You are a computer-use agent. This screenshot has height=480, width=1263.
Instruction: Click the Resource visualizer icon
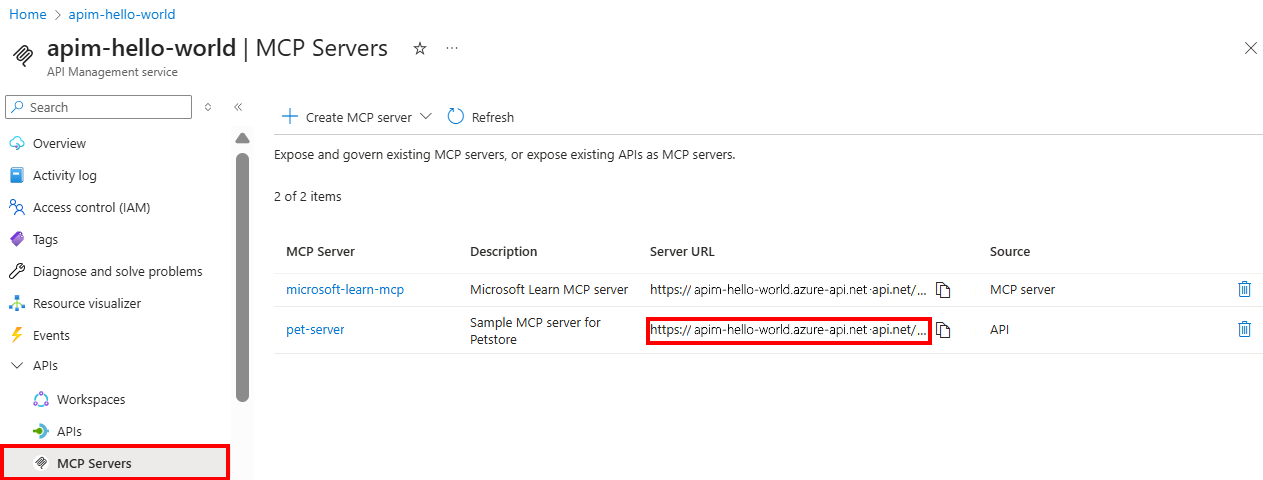pyautogui.click(x=16, y=303)
